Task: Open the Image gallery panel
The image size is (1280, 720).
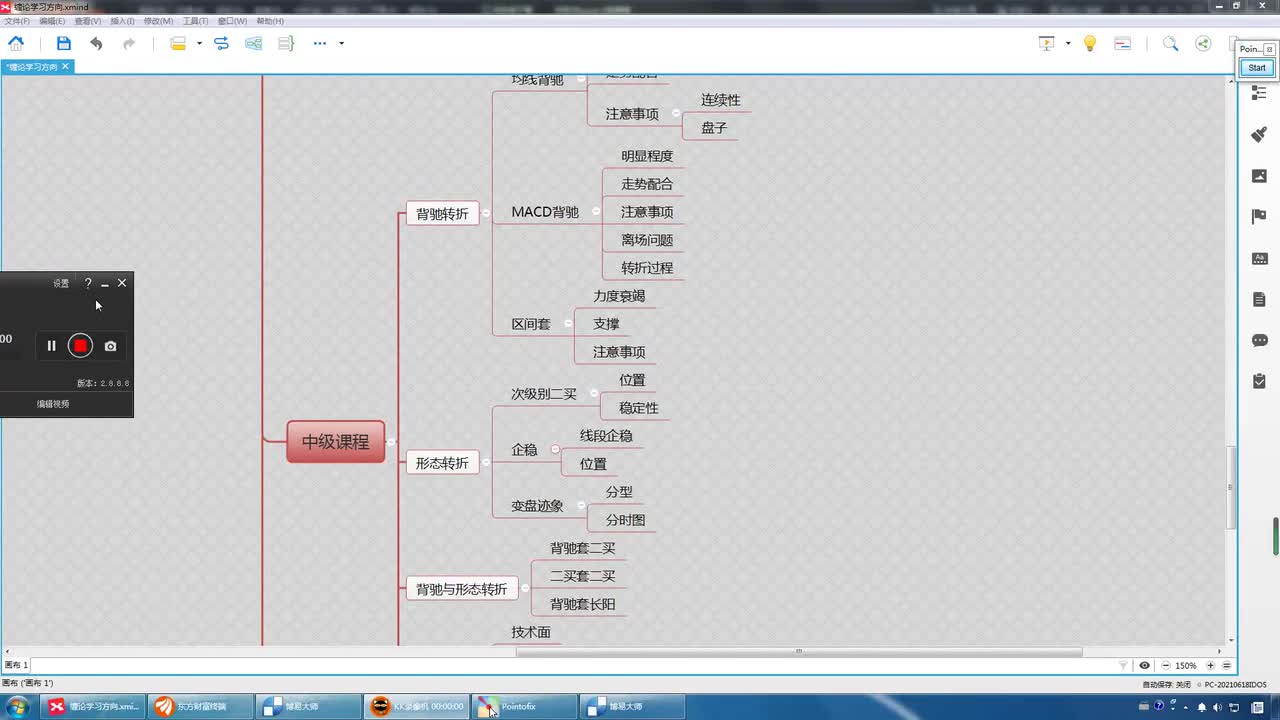Action: click(x=1259, y=175)
